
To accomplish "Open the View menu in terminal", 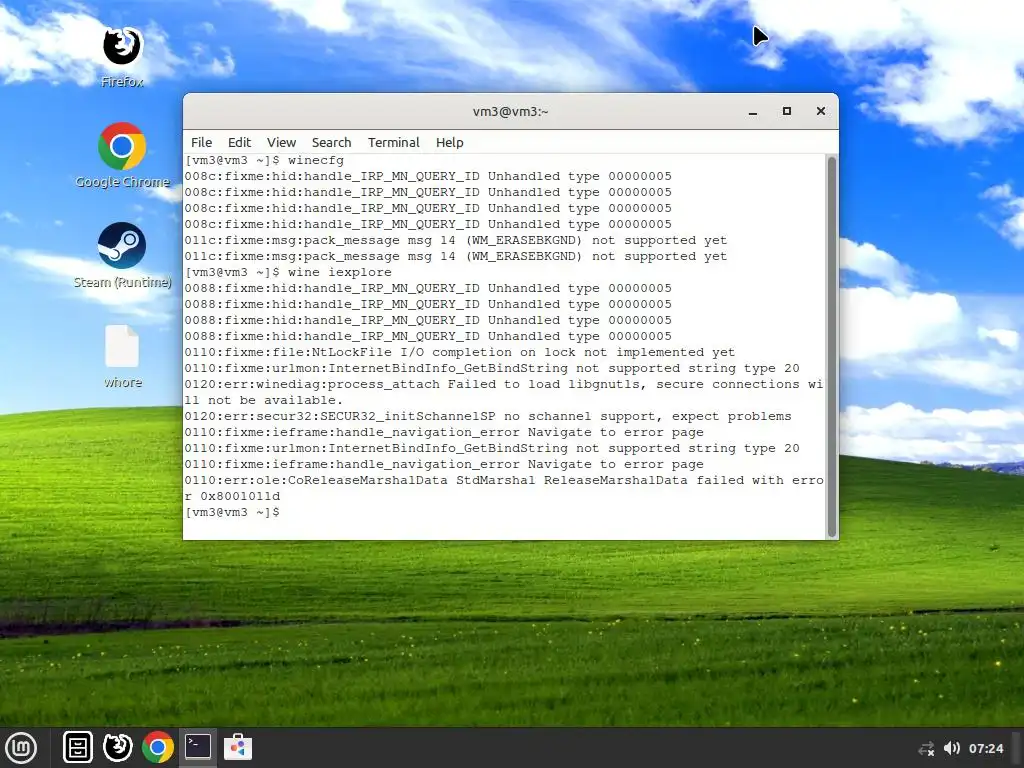I will (281, 142).
